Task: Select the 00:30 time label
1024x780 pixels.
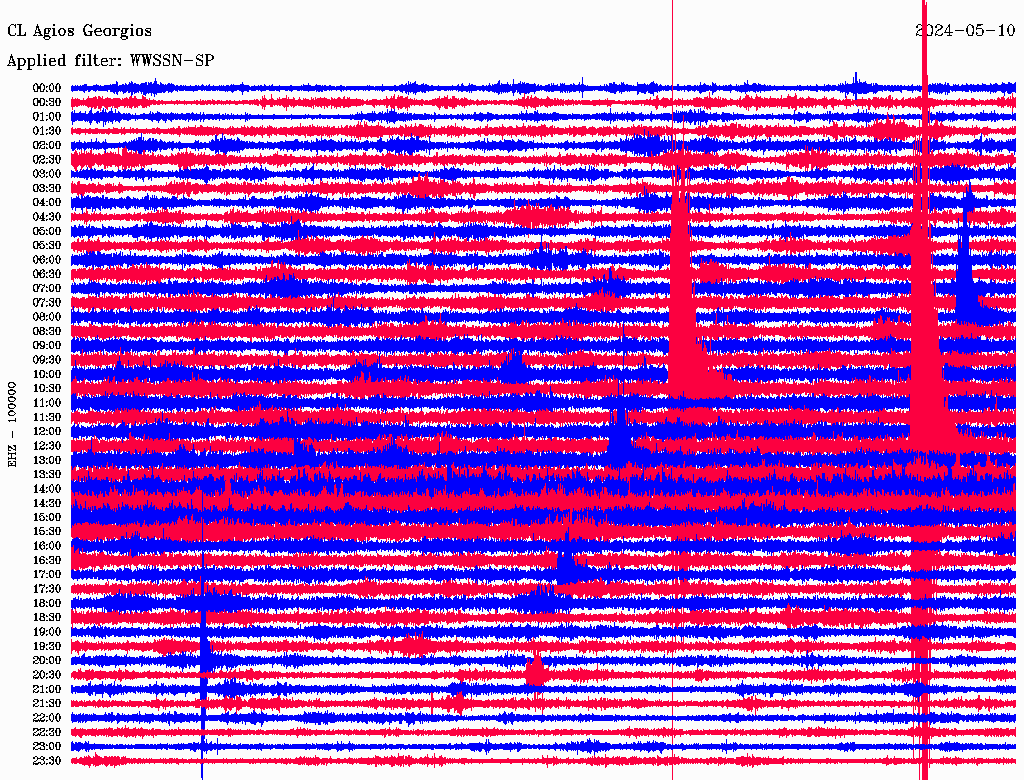Action: [47, 102]
